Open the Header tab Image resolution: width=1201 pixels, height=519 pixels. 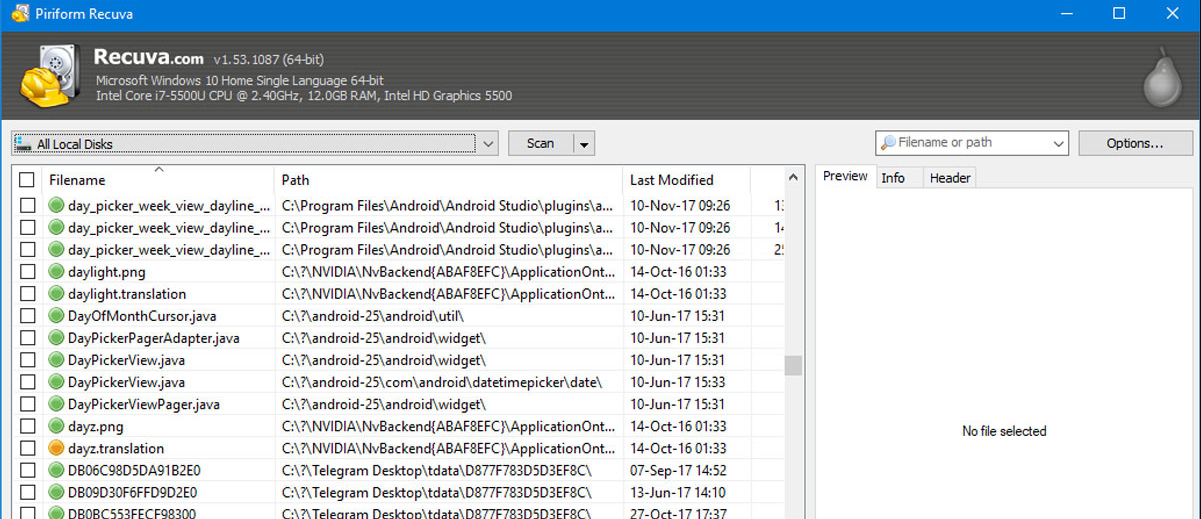(x=949, y=178)
